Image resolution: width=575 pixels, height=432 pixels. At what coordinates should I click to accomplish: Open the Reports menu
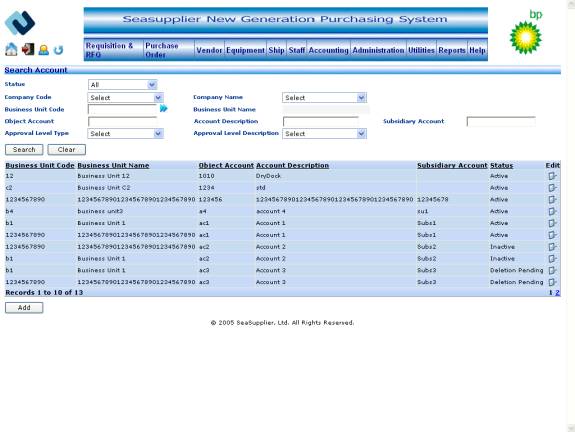click(452, 50)
